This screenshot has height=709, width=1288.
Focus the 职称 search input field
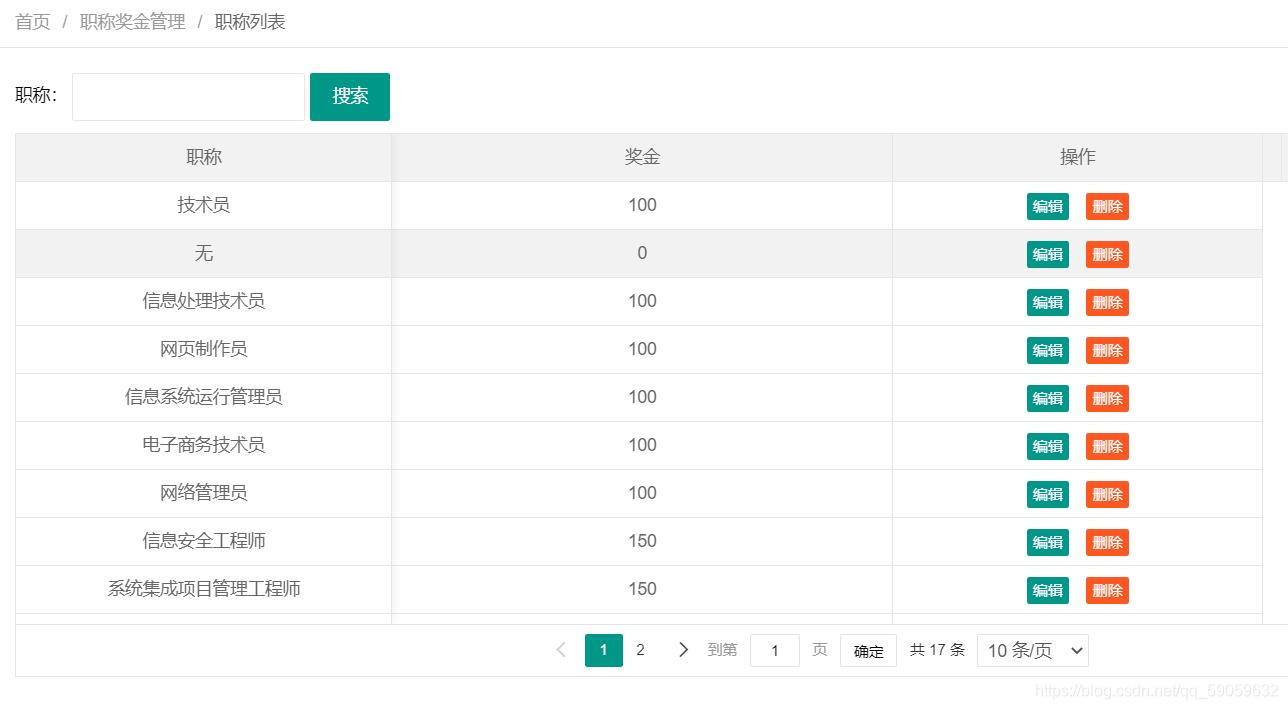point(188,97)
